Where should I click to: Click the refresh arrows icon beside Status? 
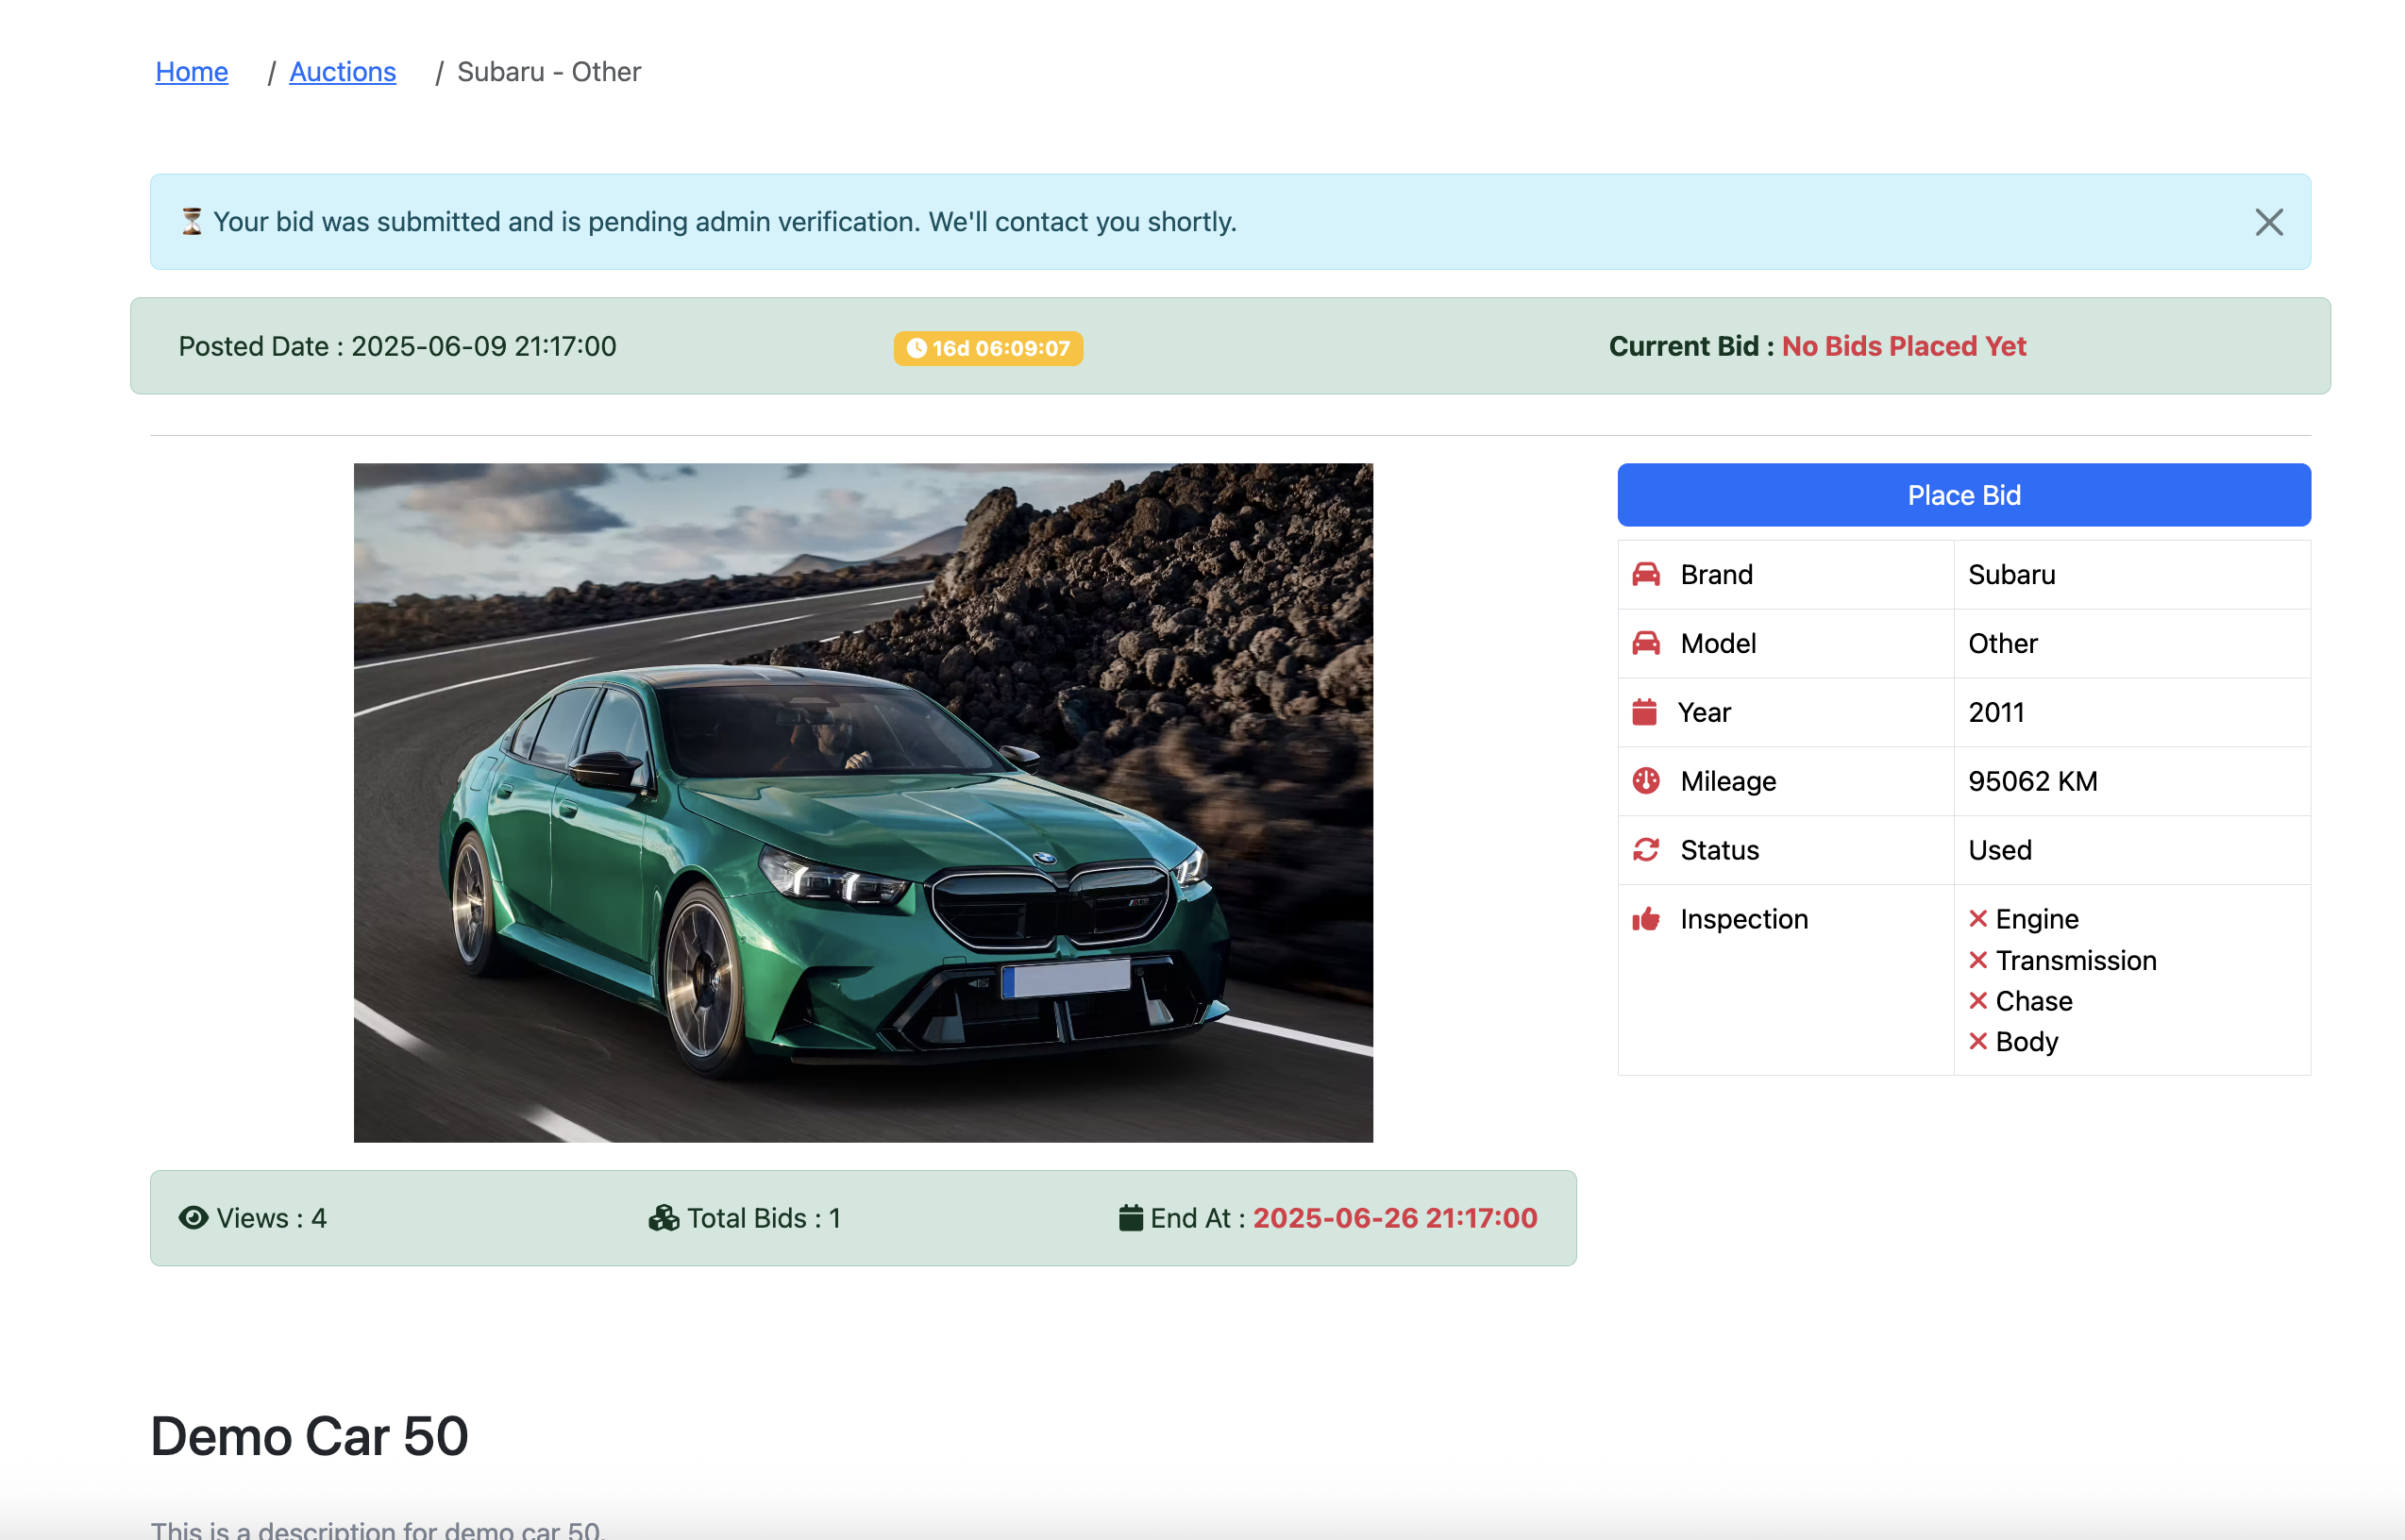click(1646, 849)
